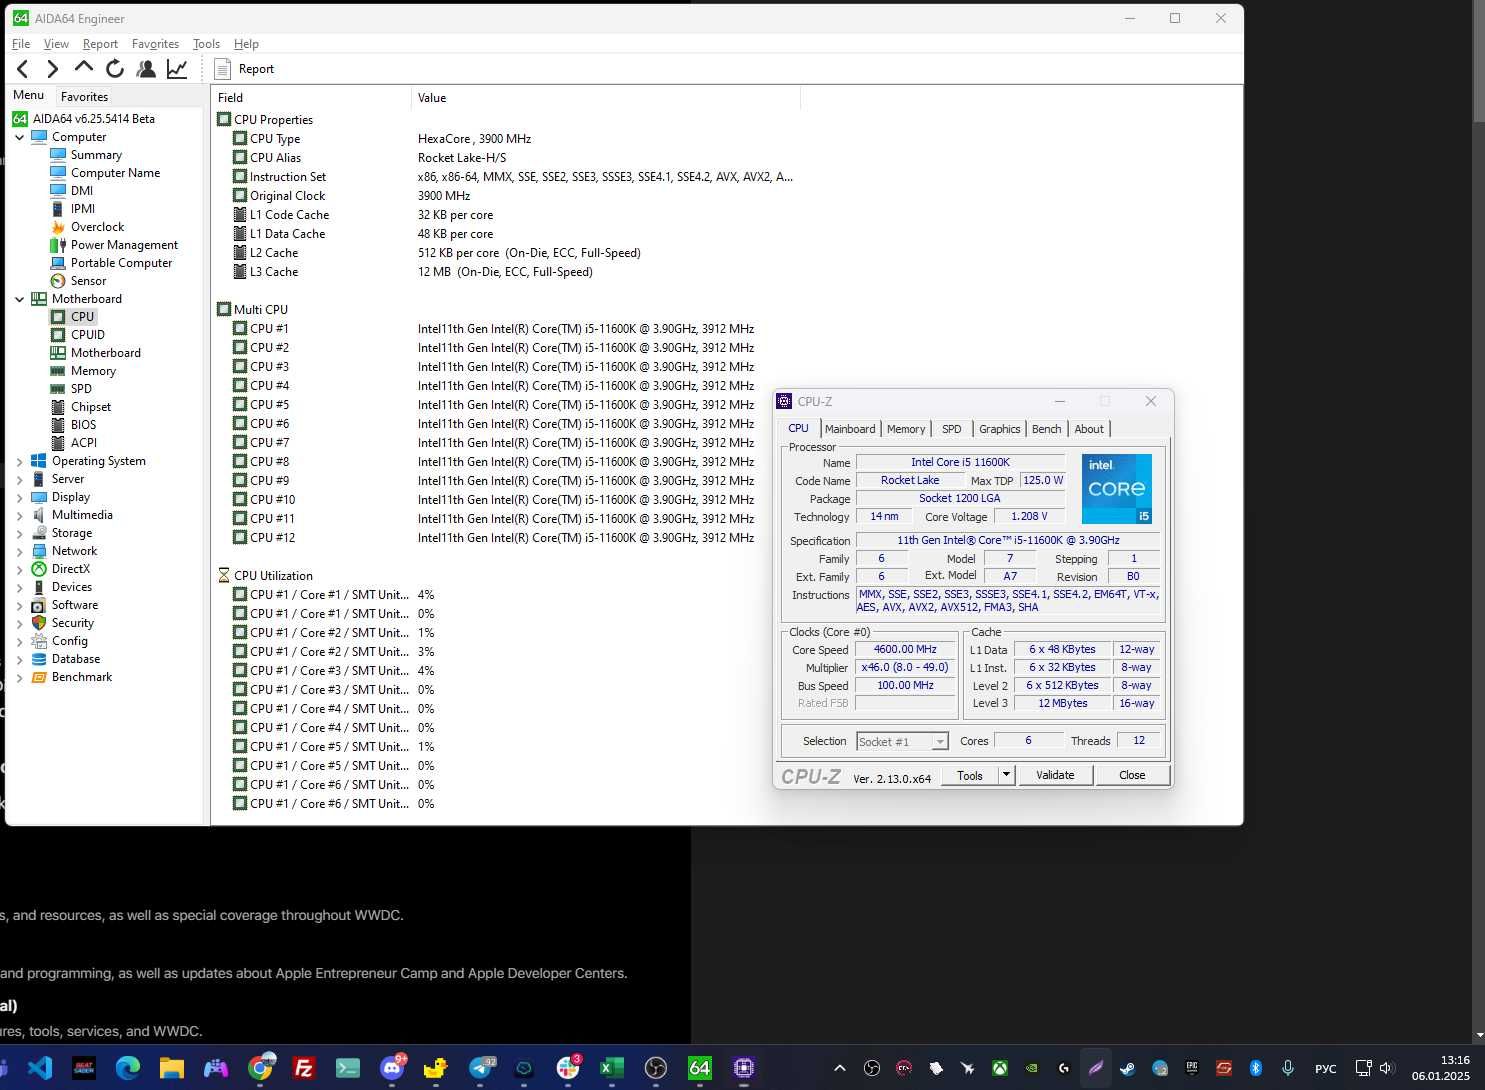Select the ACPI tree item
This screenshot has width=1485, height=1090.
coord(84,443)
